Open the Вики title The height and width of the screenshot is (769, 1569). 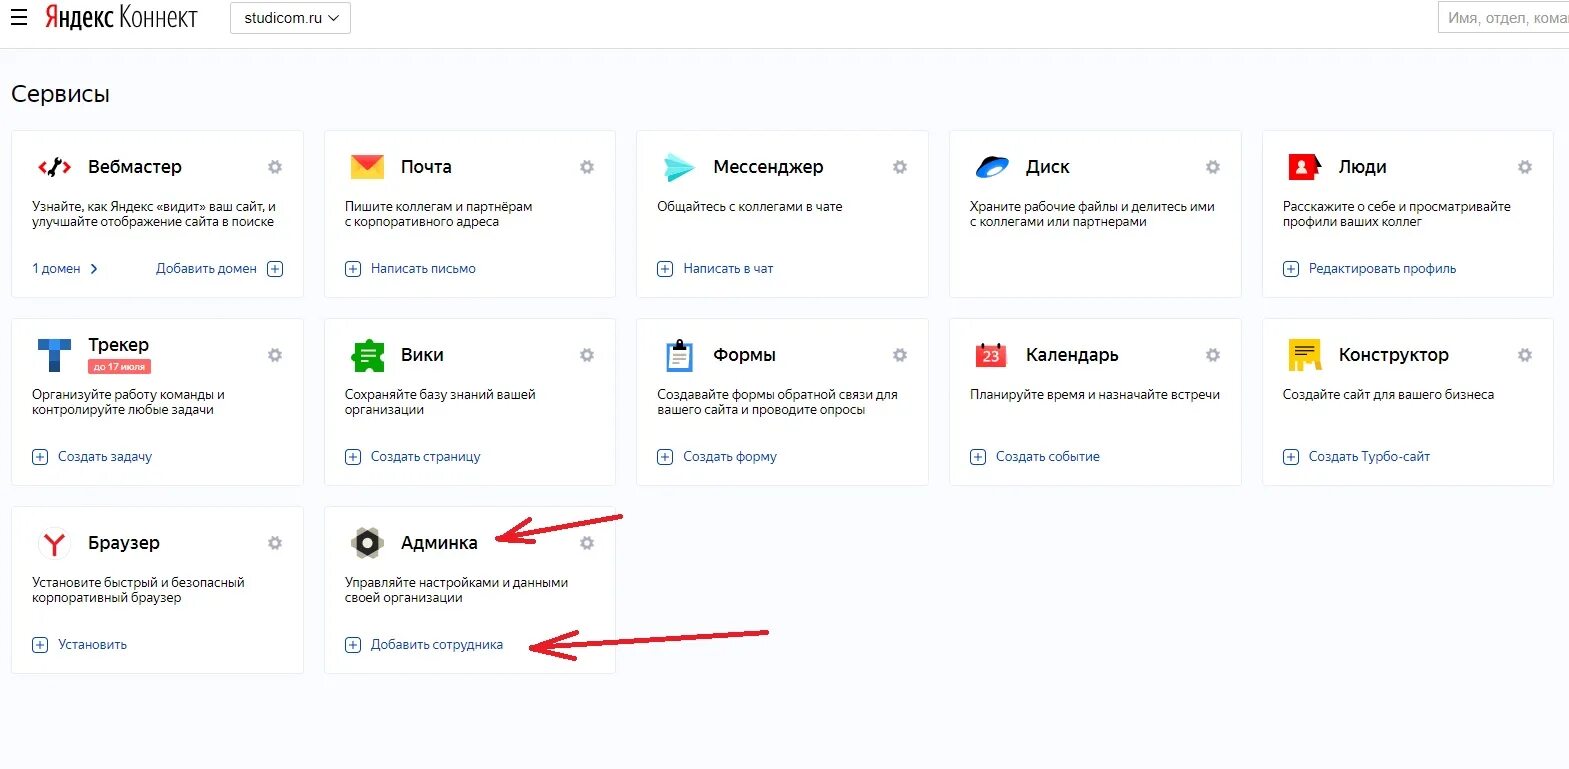pyautogui.click(x=422, y=355)
